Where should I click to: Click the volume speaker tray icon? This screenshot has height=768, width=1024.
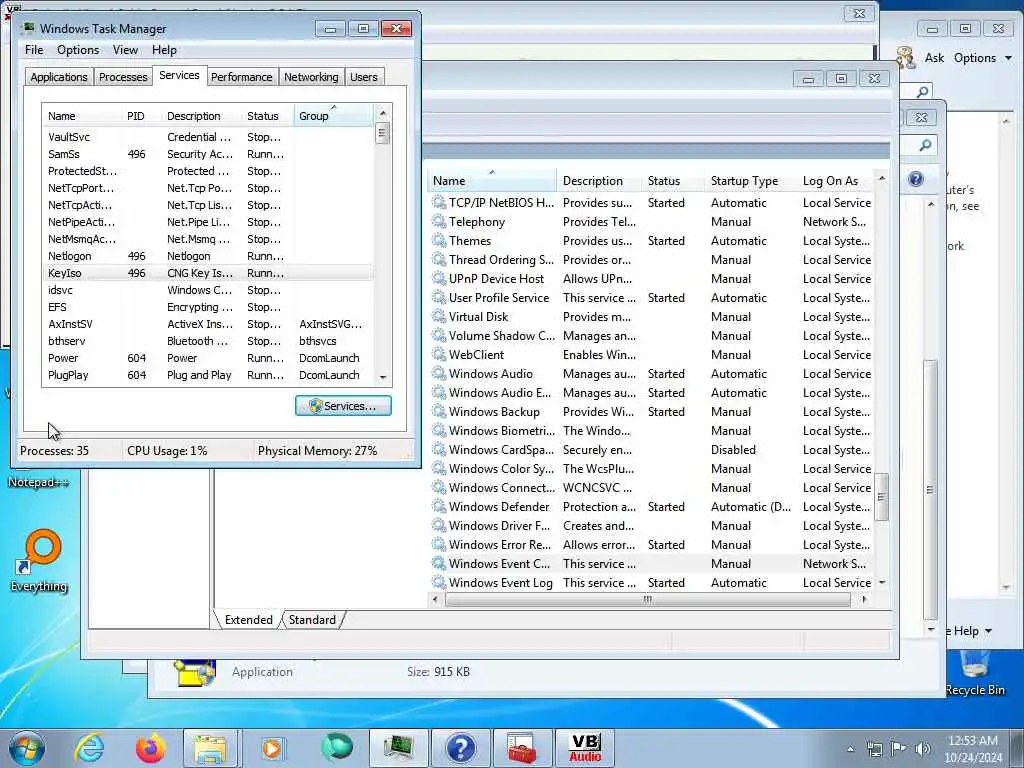click(922, 749)
